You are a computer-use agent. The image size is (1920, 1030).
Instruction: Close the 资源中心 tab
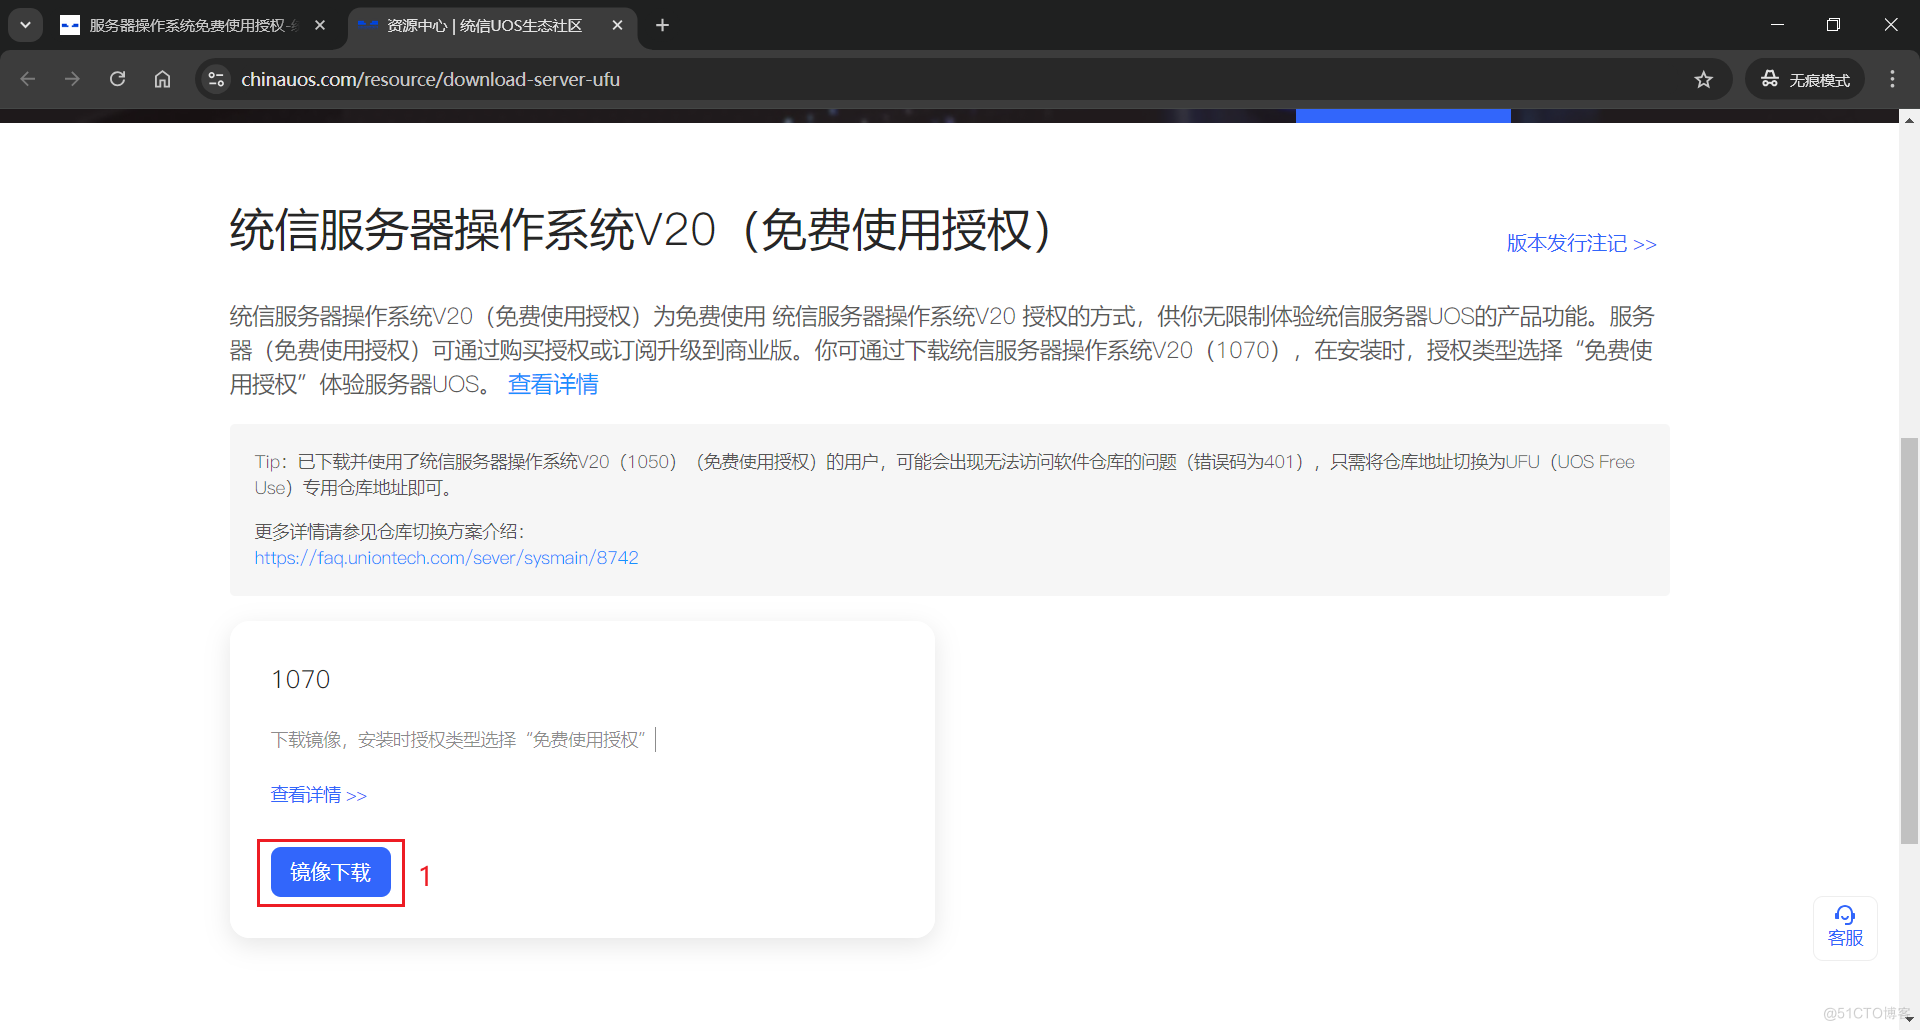tap(617, 25)
